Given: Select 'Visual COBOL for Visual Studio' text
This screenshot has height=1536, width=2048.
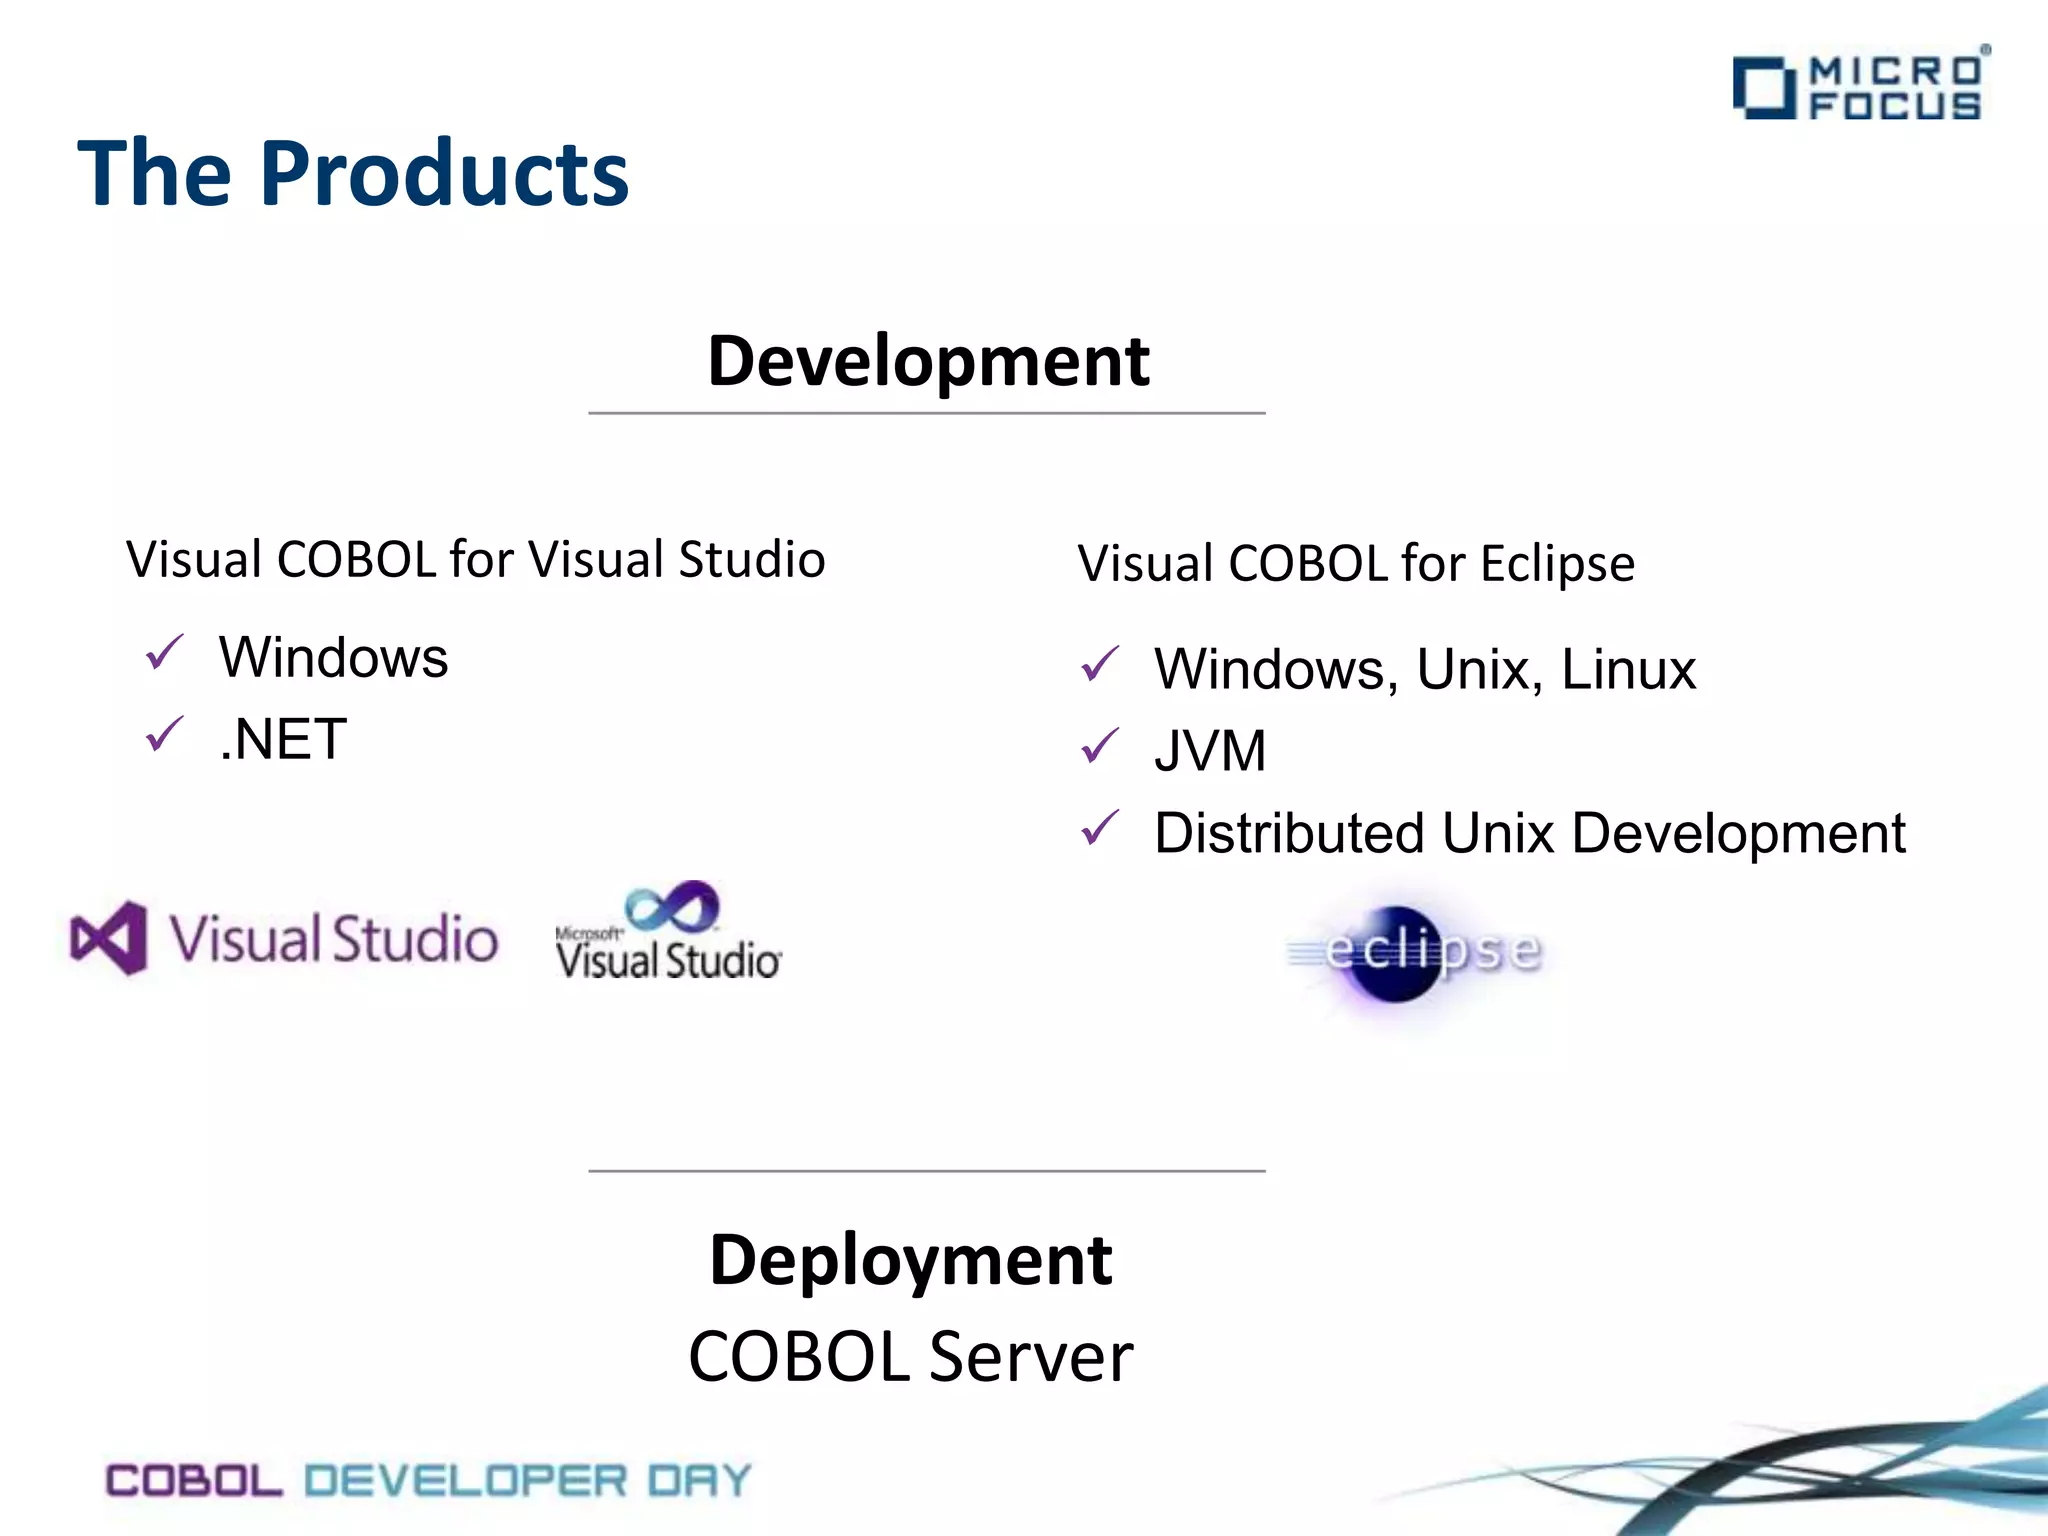Looking at the screenshot, I should pos(476,559).
